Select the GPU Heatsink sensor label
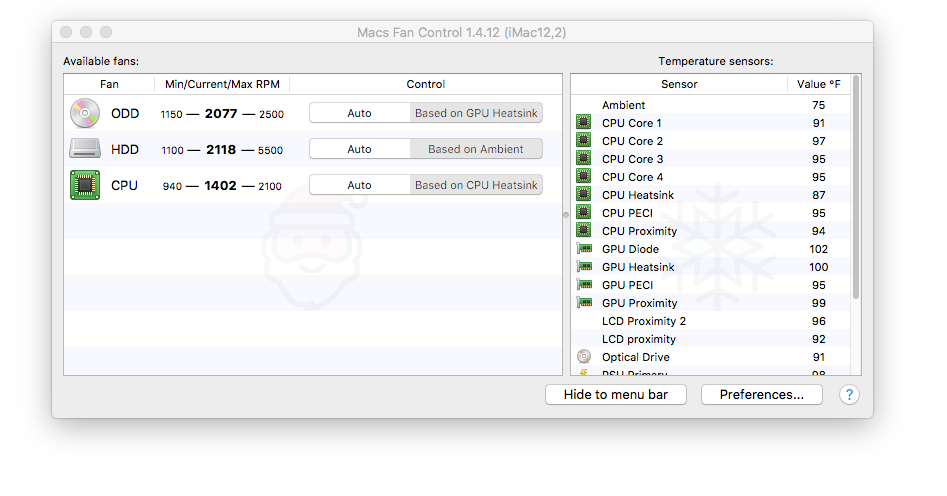 click(638, 267)
